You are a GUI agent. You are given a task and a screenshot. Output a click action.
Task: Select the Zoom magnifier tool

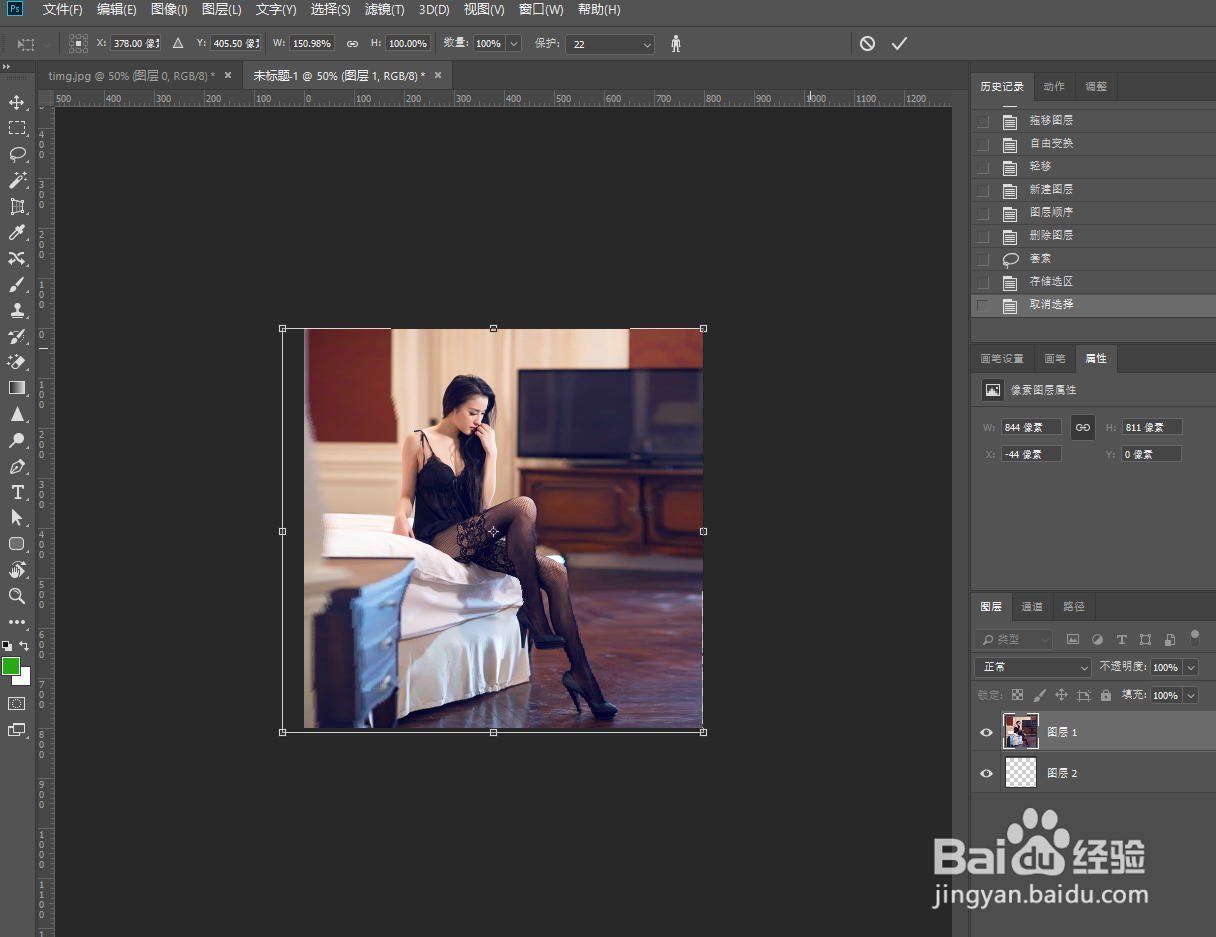[17, 596]
